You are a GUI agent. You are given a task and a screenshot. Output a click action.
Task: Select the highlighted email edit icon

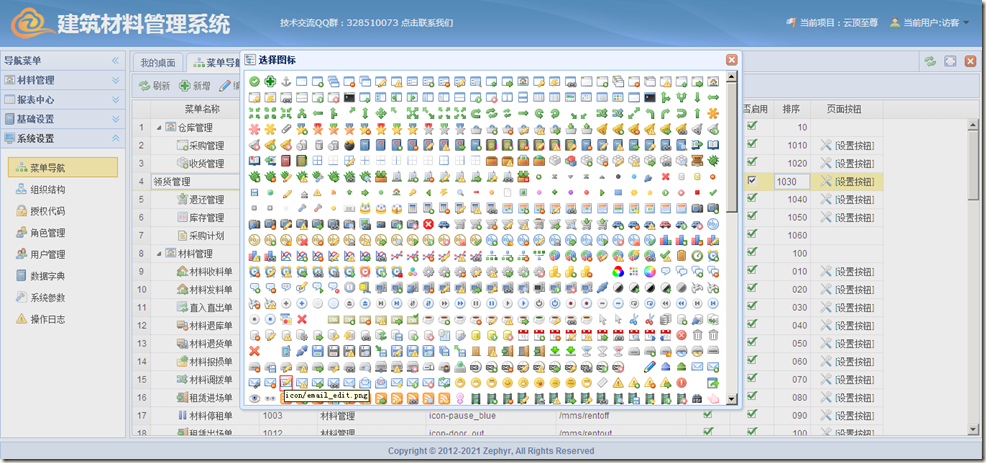click(286, 382)
